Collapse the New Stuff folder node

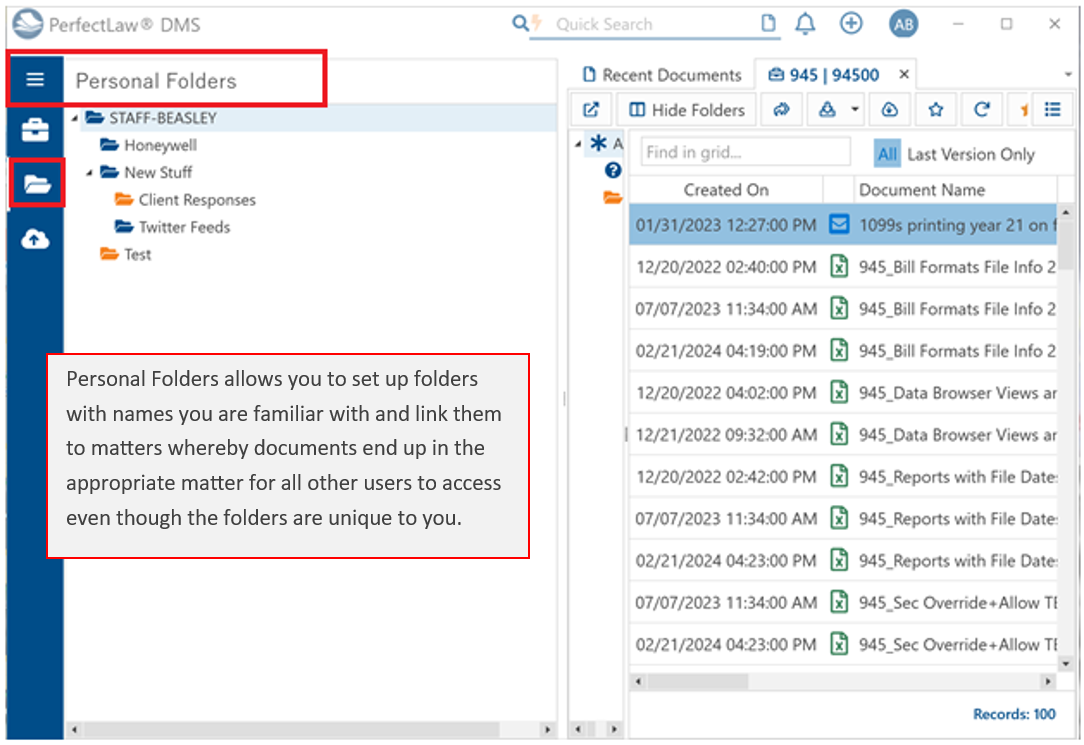(x=89, y=173)
